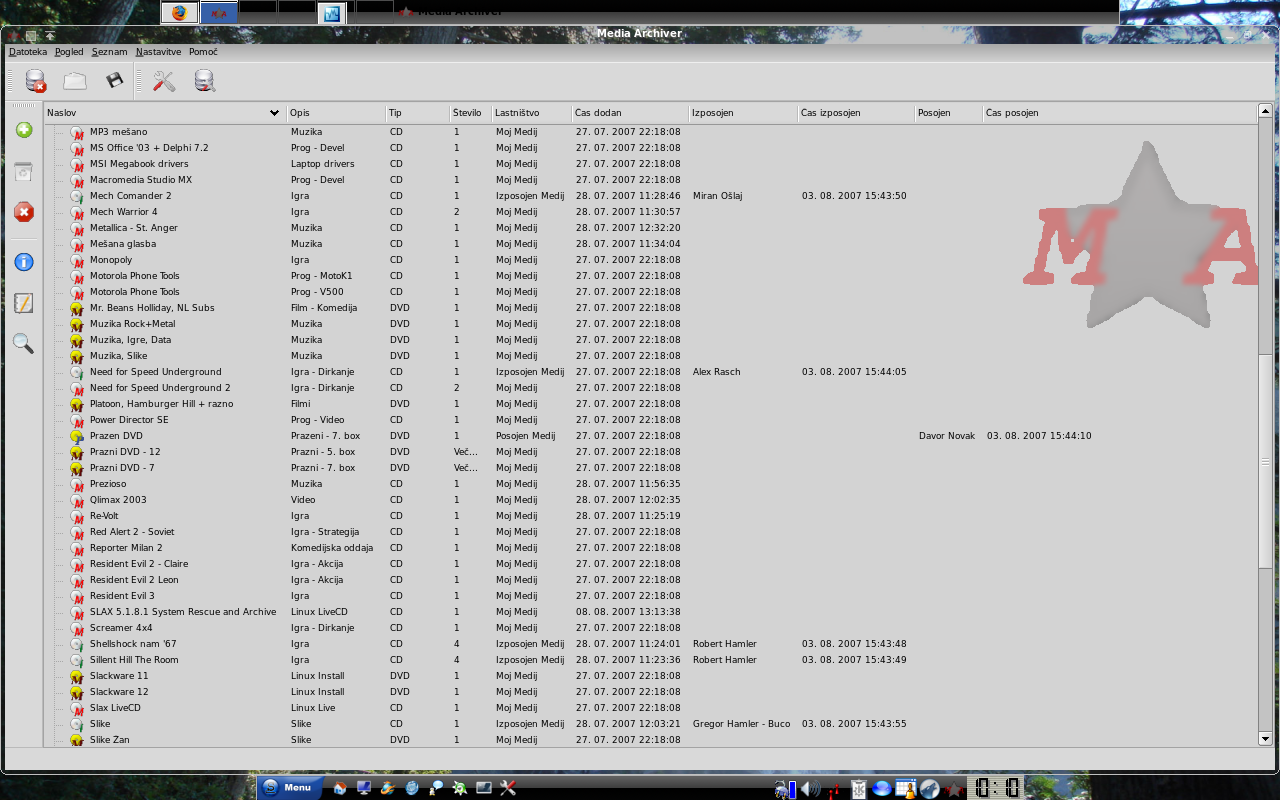Click the Firefox icon in top panel

coord(180,13)
